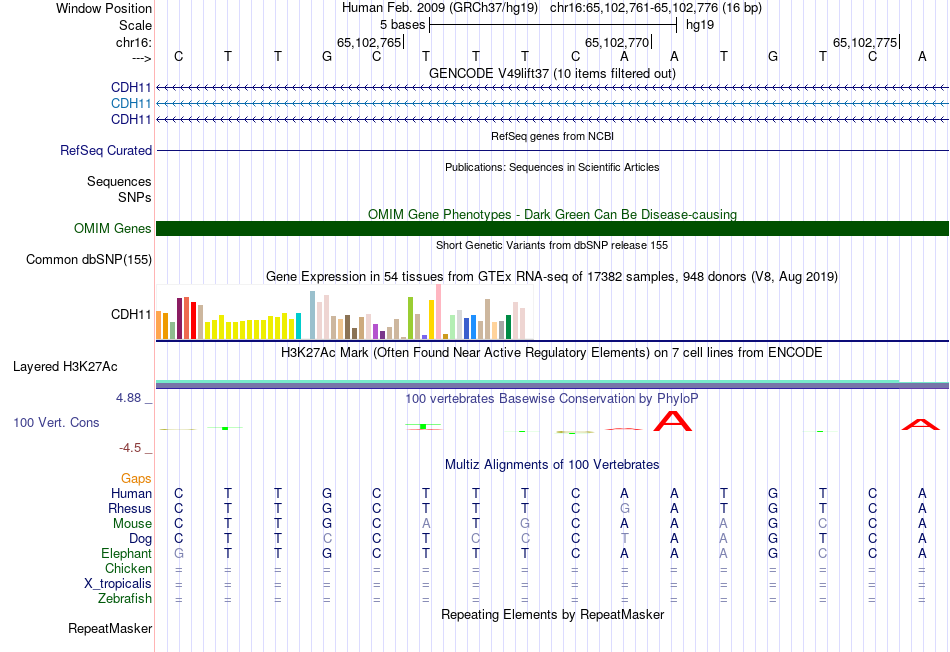This screenshot has width=950, height=652.
Task: Click the gray T mismatch in Dog row
Action: pos(624,539)
